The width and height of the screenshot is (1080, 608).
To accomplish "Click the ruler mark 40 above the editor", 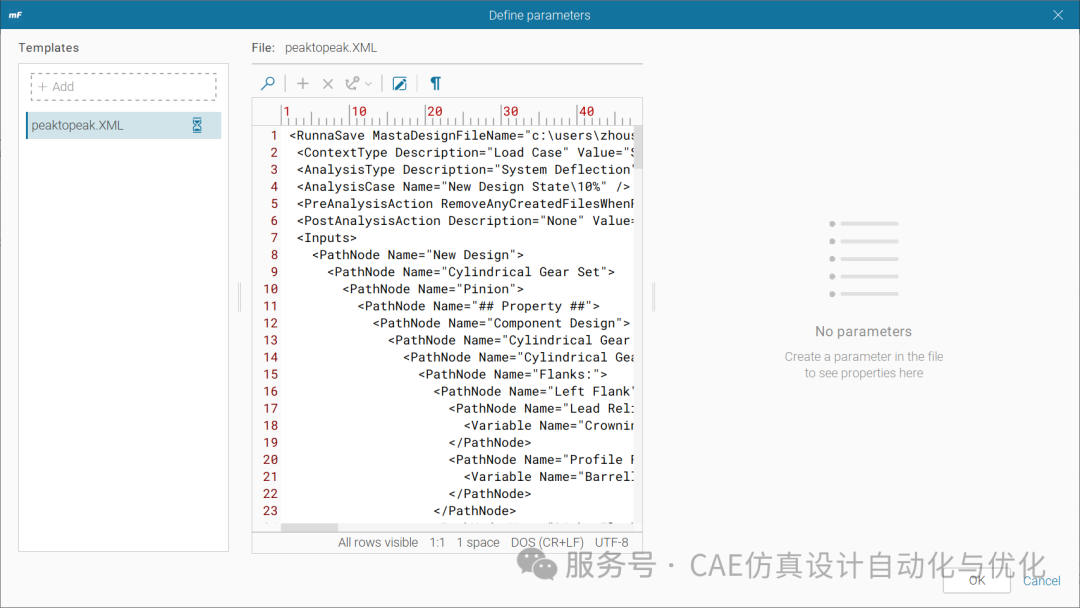I will click(585, 112).
